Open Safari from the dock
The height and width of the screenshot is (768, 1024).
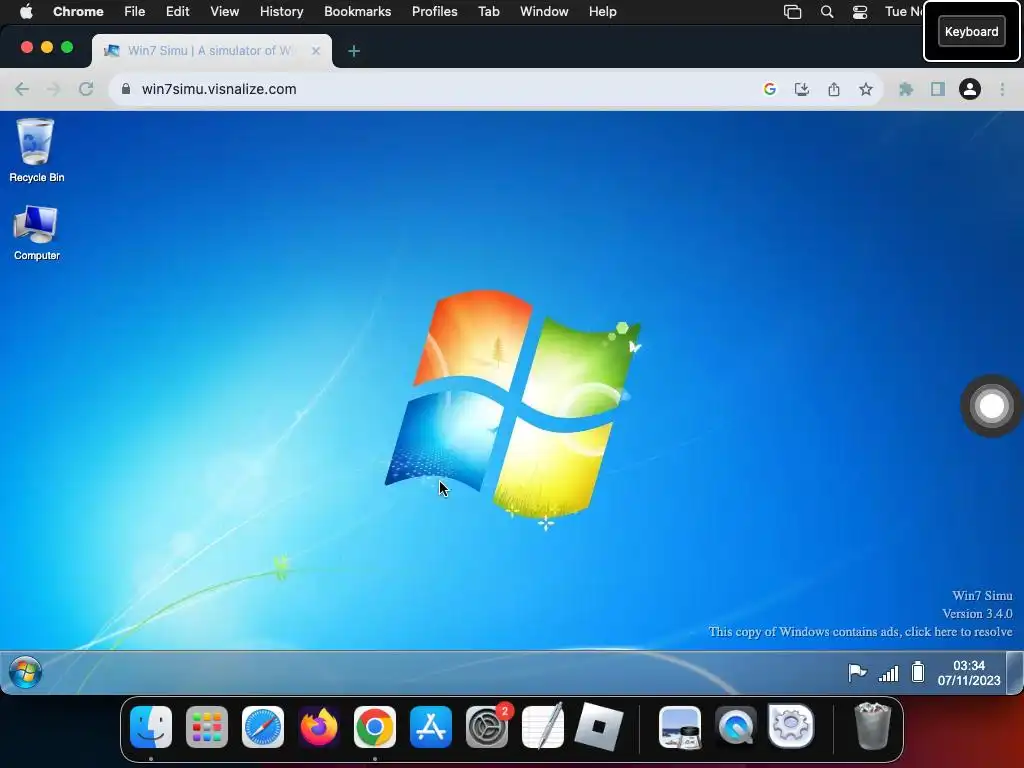(263, 727)
